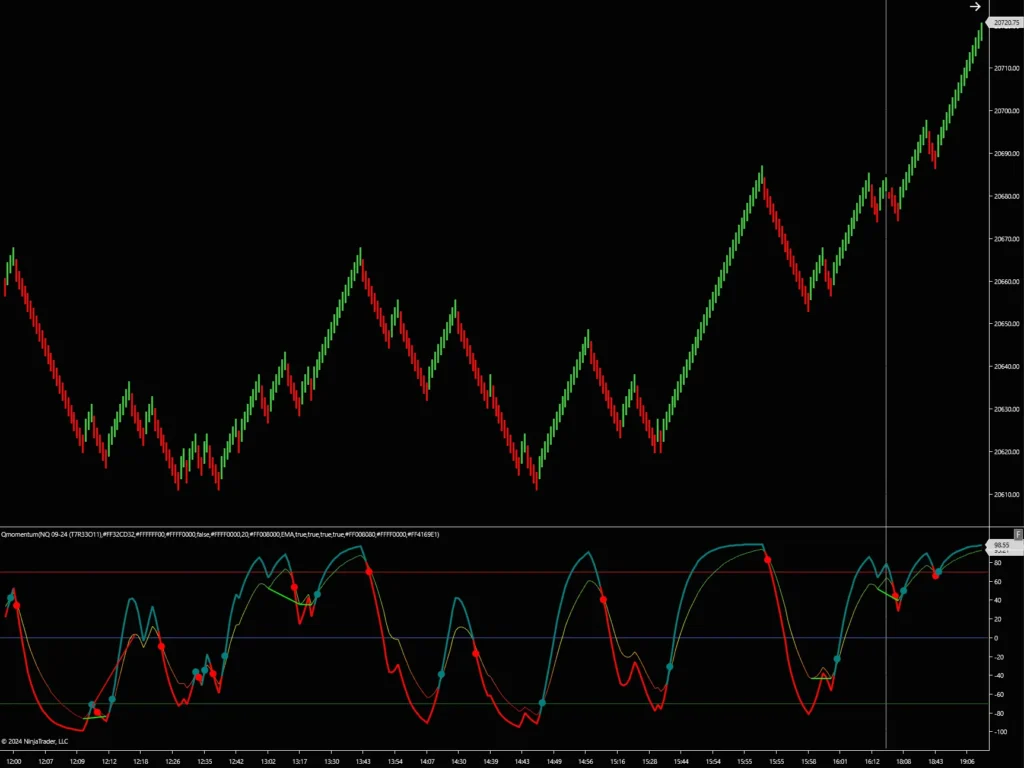Click the teal signal dot above the 16:01 label
The height and width of the screenshot is (768, 1024).
coord(837,659)
